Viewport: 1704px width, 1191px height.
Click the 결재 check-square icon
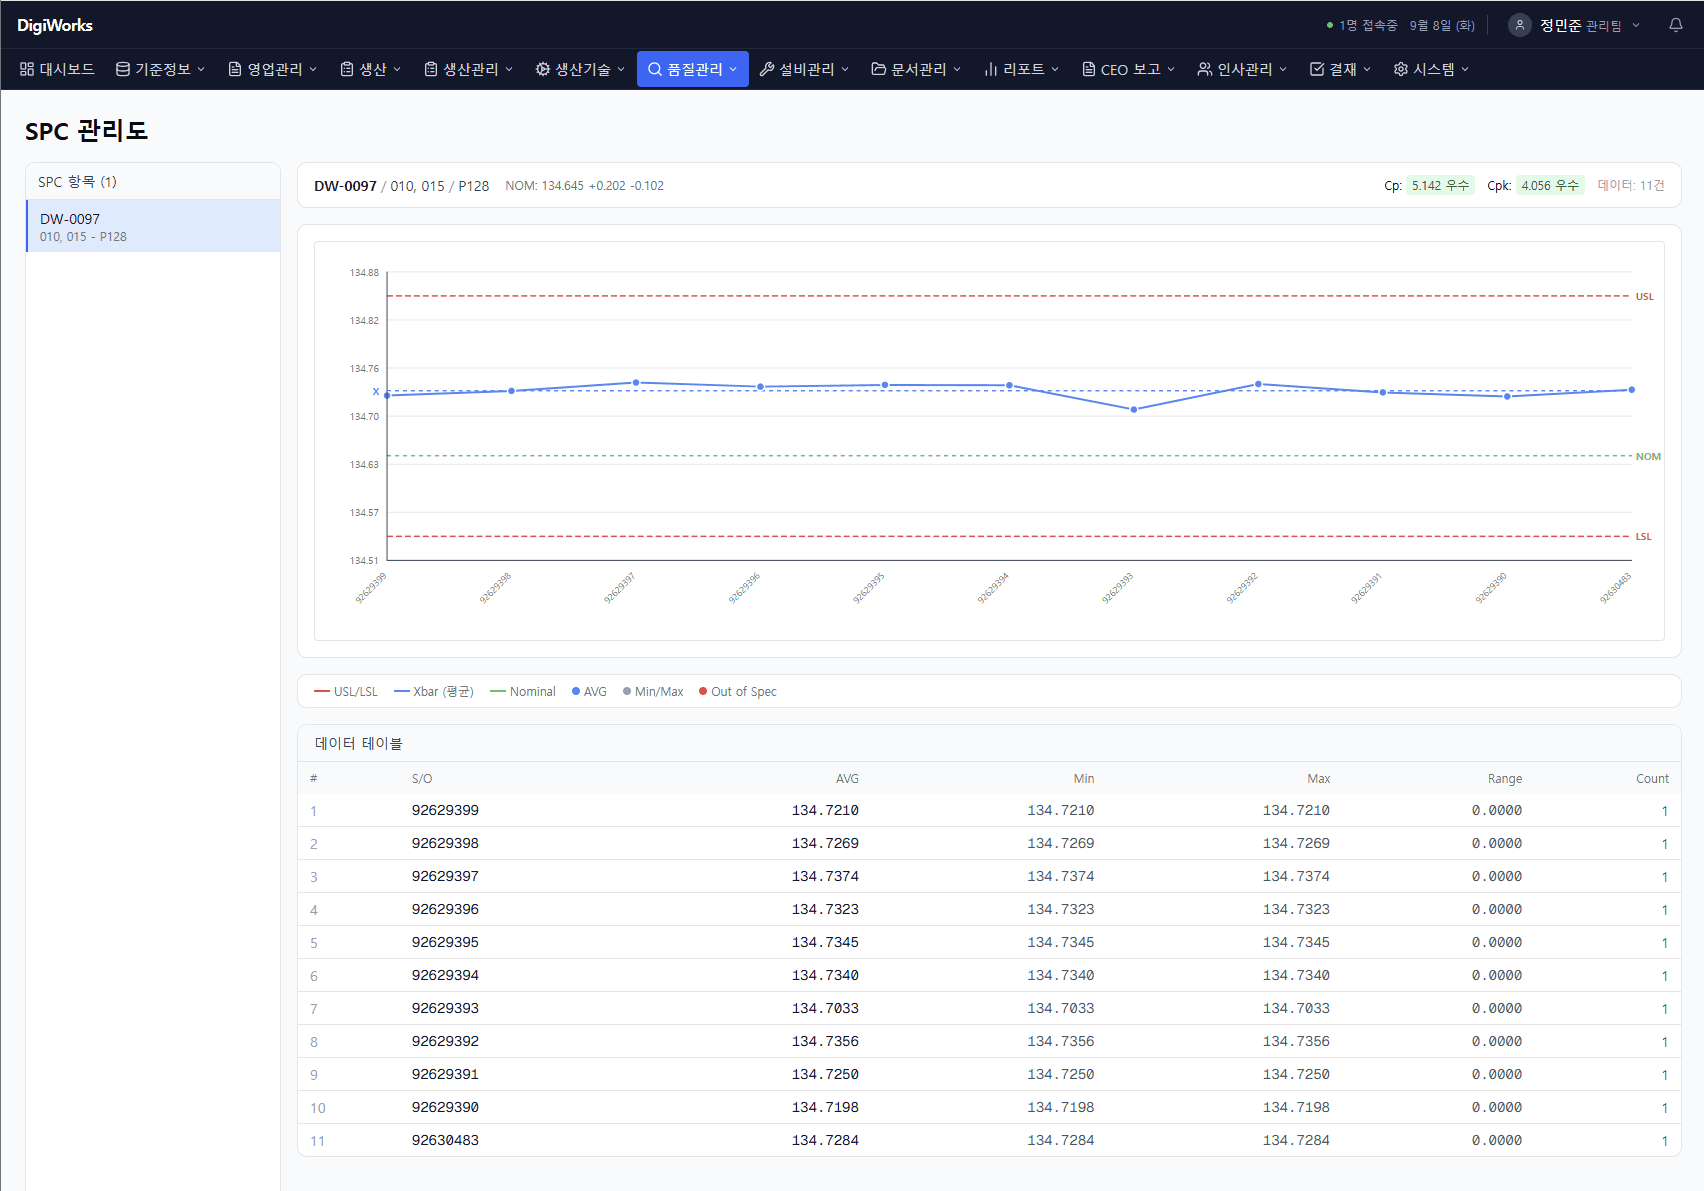click(1317, 69)
